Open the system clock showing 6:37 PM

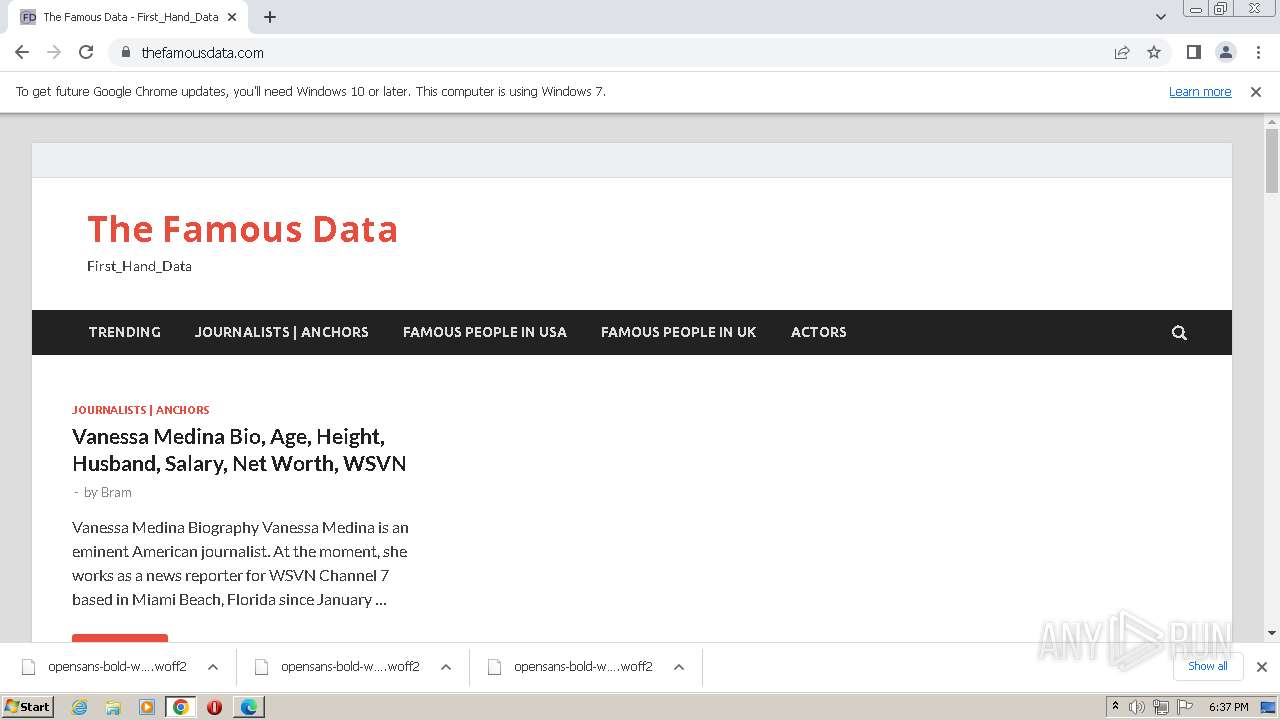pos(1229,707)
